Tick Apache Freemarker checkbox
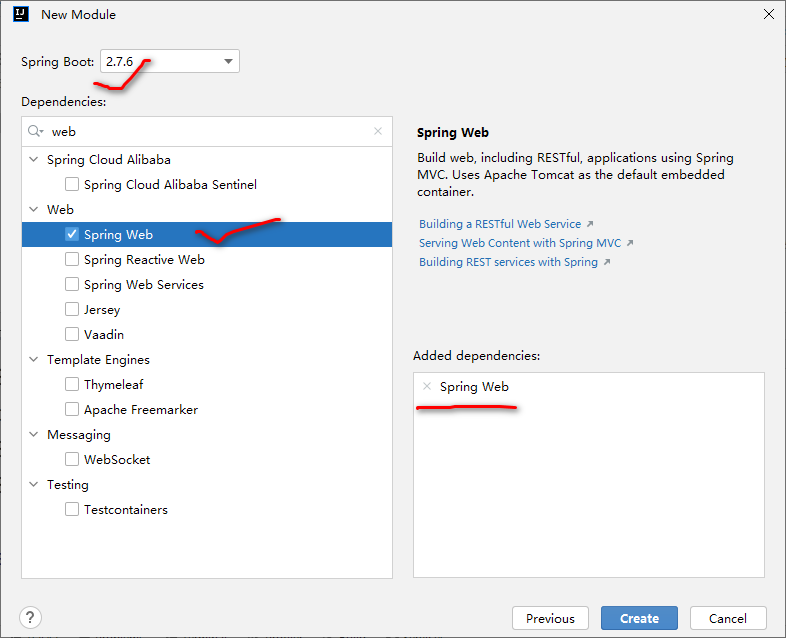This screenshot has height=638, width=786. tap(72, 409)
